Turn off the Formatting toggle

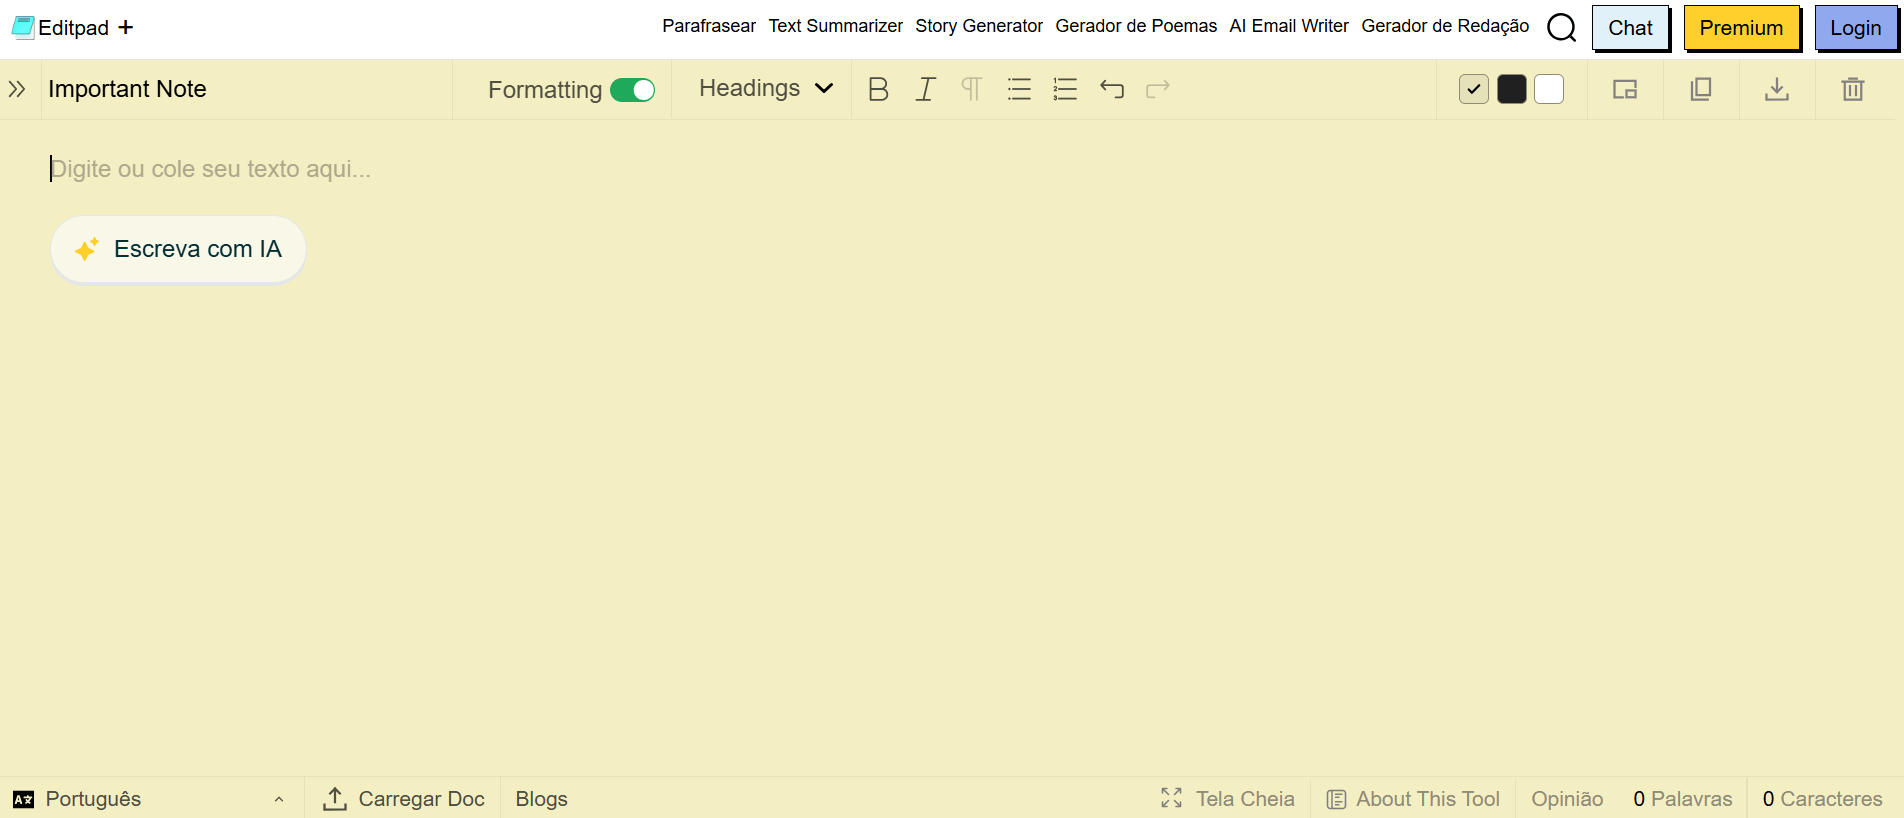632,90
